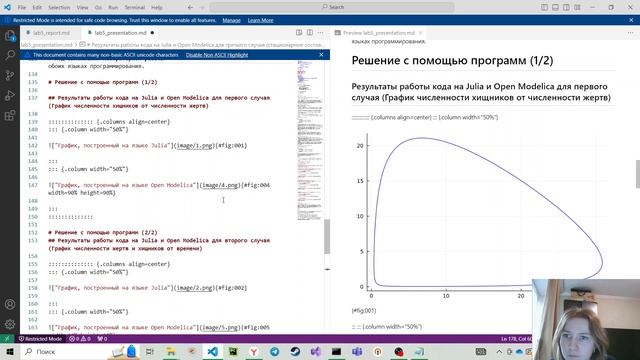The width and height of the screenshot is (640, 360).
Task: Open Steam from the taskbar
Action: (295, 351)
